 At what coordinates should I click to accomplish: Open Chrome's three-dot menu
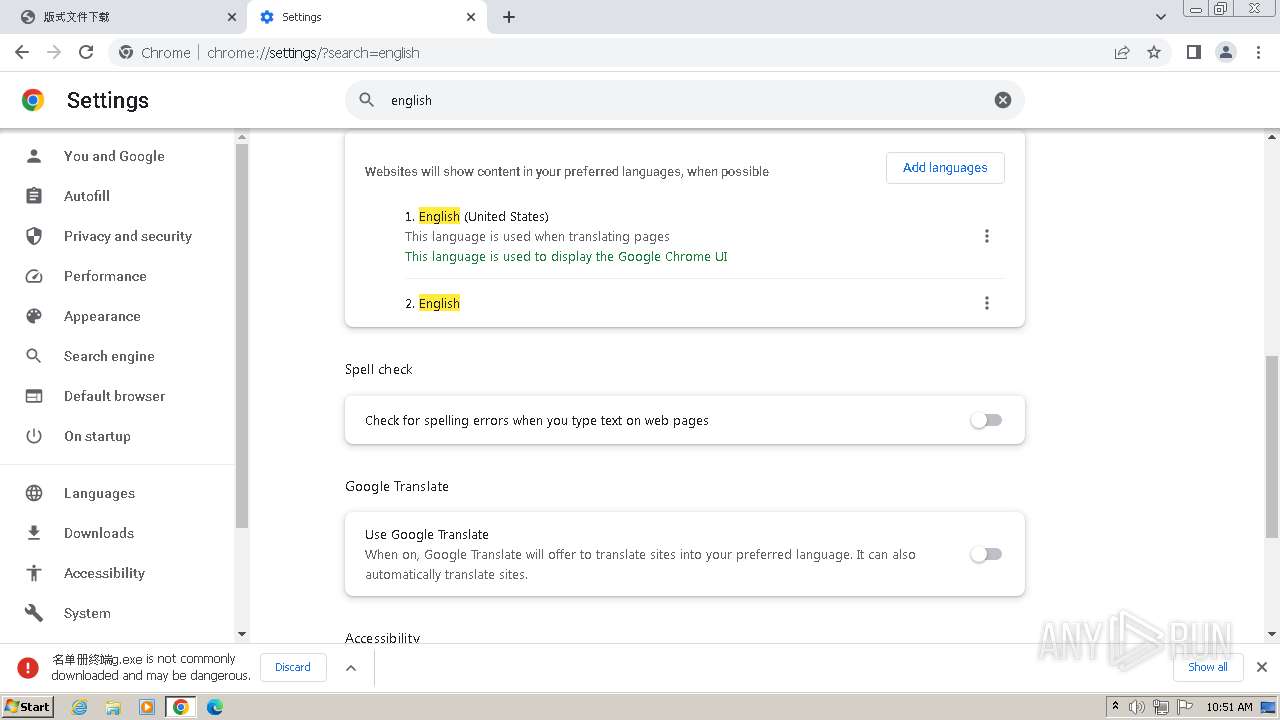[1258, 52]
